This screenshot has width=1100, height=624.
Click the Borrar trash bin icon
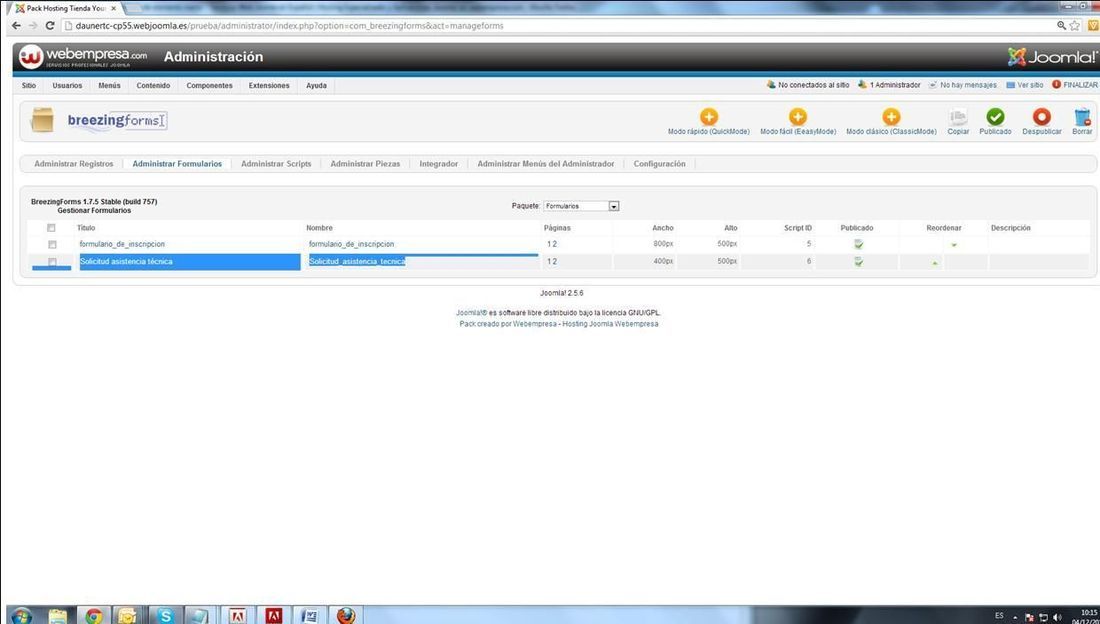(x=1082, y=117)
